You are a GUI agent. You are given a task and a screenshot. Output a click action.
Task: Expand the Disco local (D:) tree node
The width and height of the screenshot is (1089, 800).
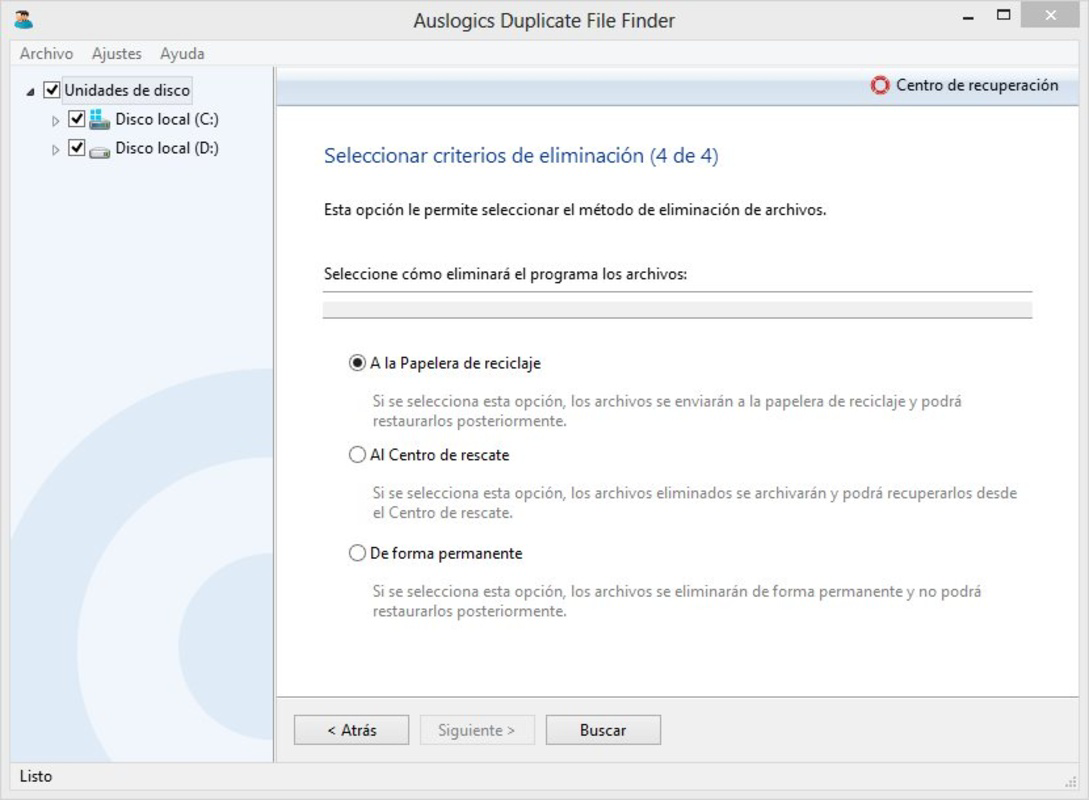(56, 150)
